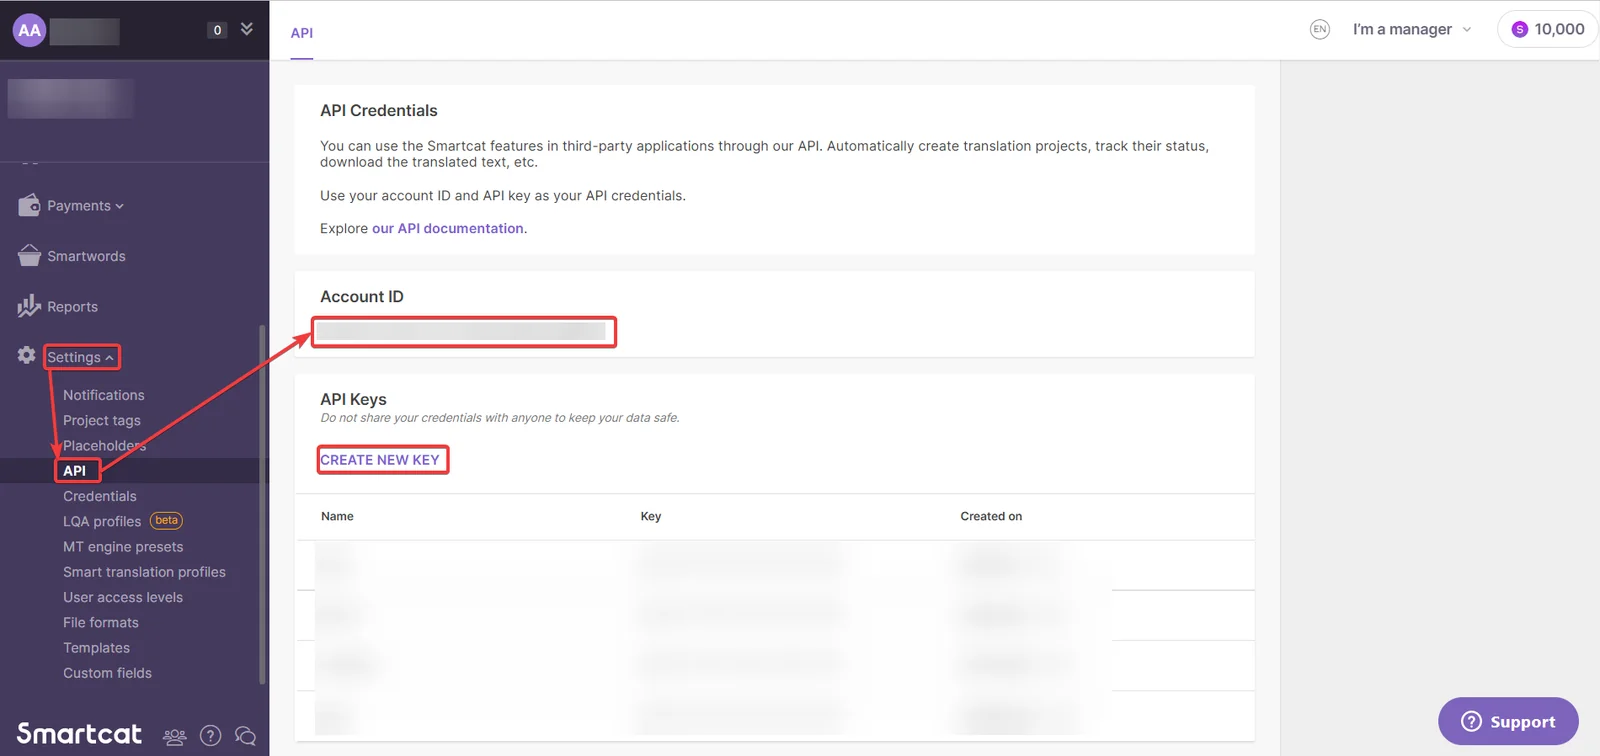Open Placeholders settings
The width and height of the screenshot is (1600, 756).
coord(104,446)
